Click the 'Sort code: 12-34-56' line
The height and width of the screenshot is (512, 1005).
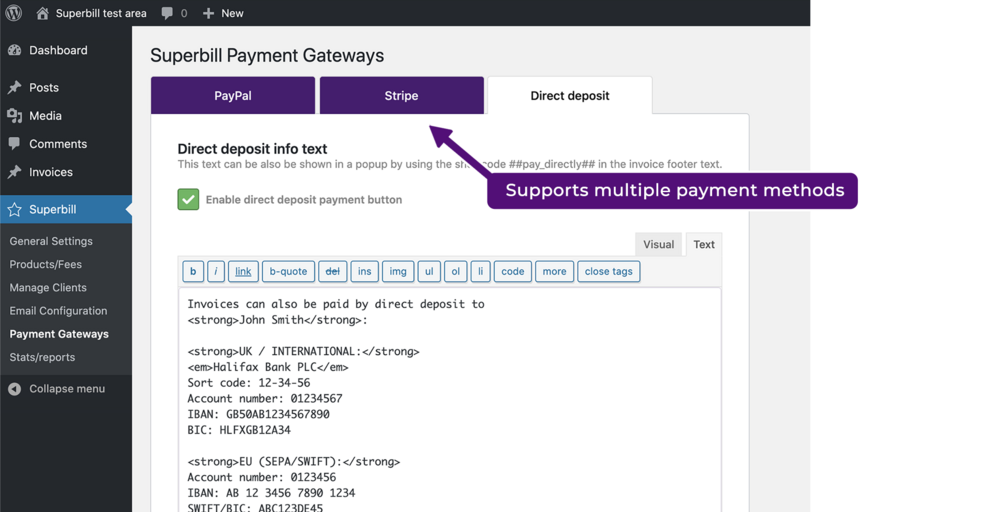[249, 383]
